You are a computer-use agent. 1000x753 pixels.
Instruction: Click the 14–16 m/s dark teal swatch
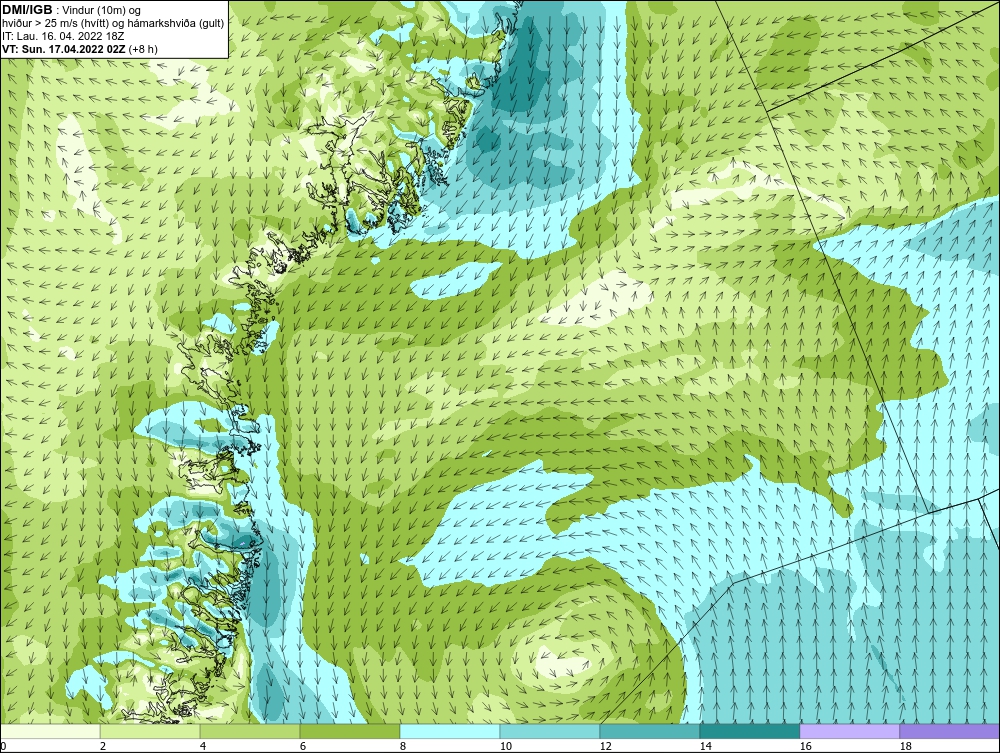point(749,731)
